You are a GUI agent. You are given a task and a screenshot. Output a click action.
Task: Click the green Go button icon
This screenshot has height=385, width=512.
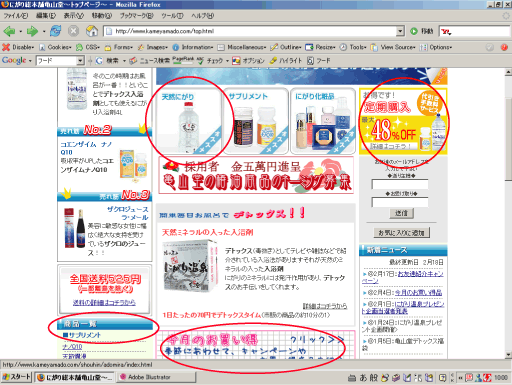click(x=414, y=31)
